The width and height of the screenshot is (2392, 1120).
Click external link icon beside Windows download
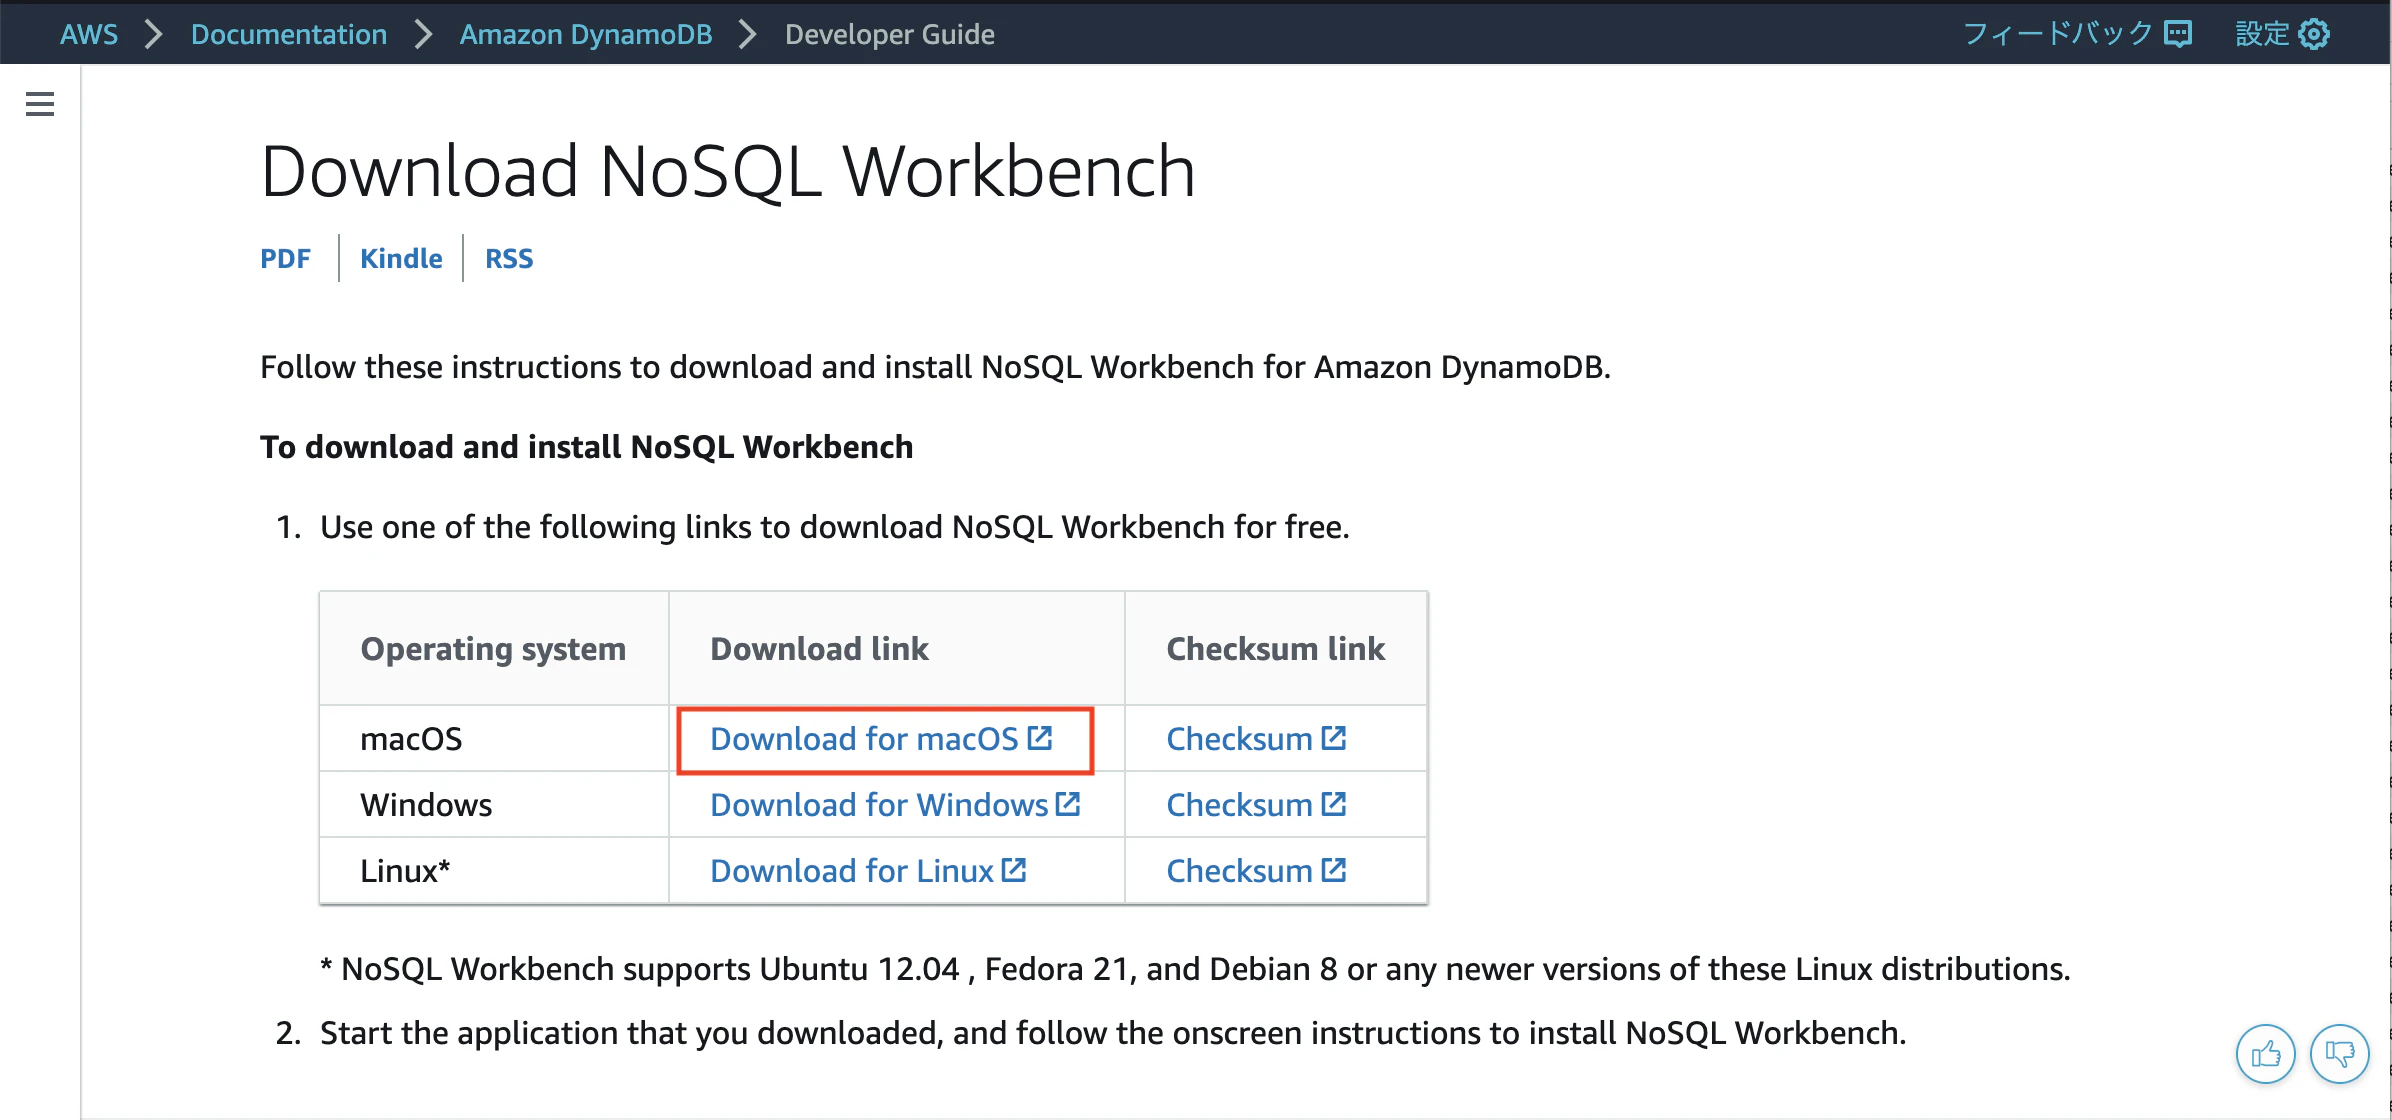pyautogui.click(x=1068, y=804)
